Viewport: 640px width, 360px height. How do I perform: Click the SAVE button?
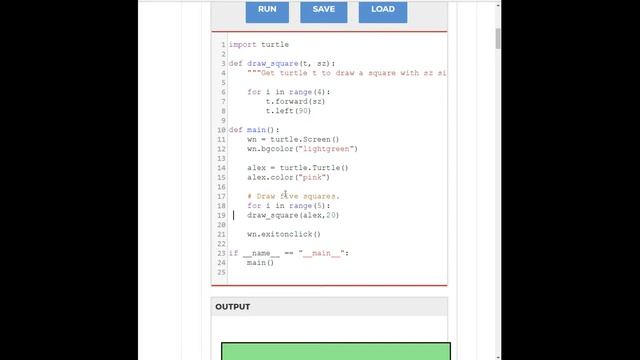click(x=324, y=11)
